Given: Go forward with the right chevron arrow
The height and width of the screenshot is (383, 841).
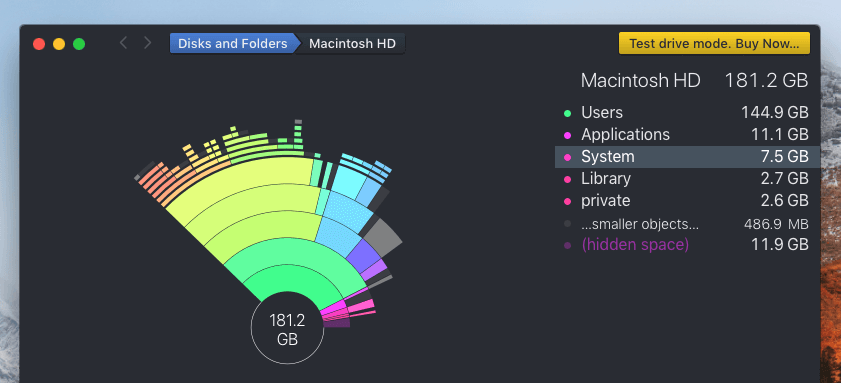Looking at the screenshot, I should pos(147,43).
